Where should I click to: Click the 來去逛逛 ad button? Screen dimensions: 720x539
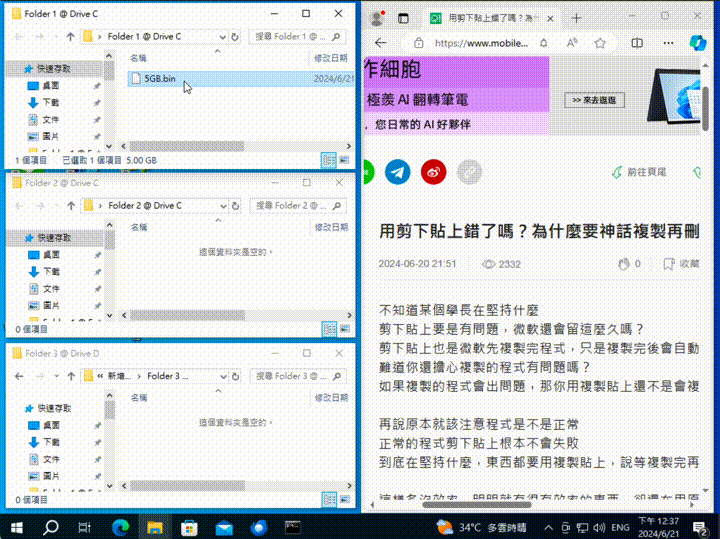[594, 100]
